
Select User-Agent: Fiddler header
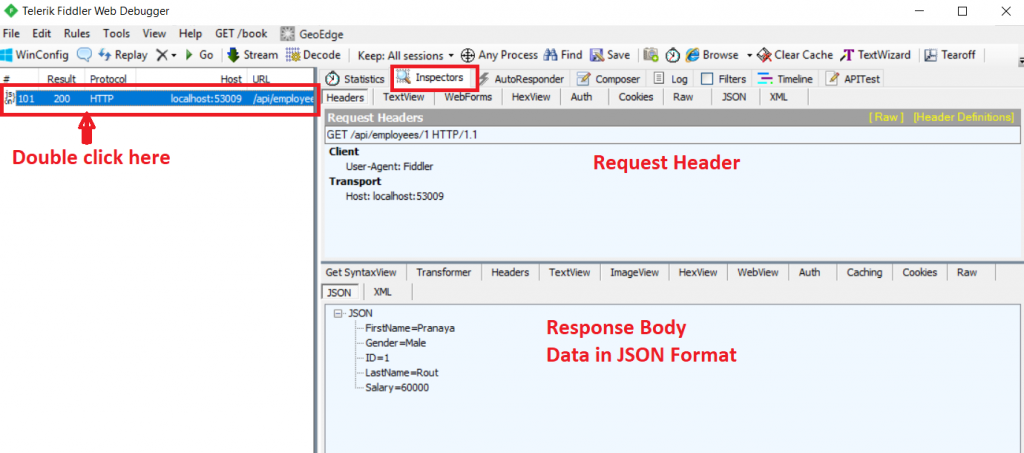(389, 166)
